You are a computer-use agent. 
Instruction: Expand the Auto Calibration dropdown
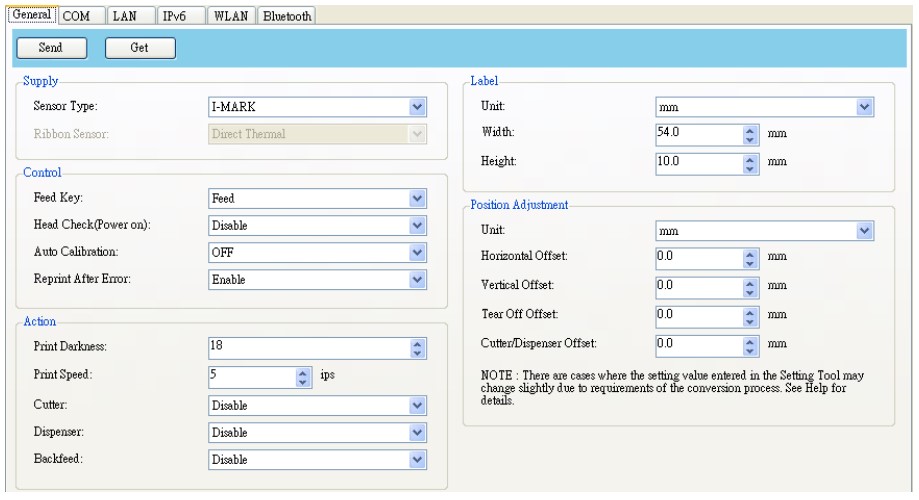418,252
